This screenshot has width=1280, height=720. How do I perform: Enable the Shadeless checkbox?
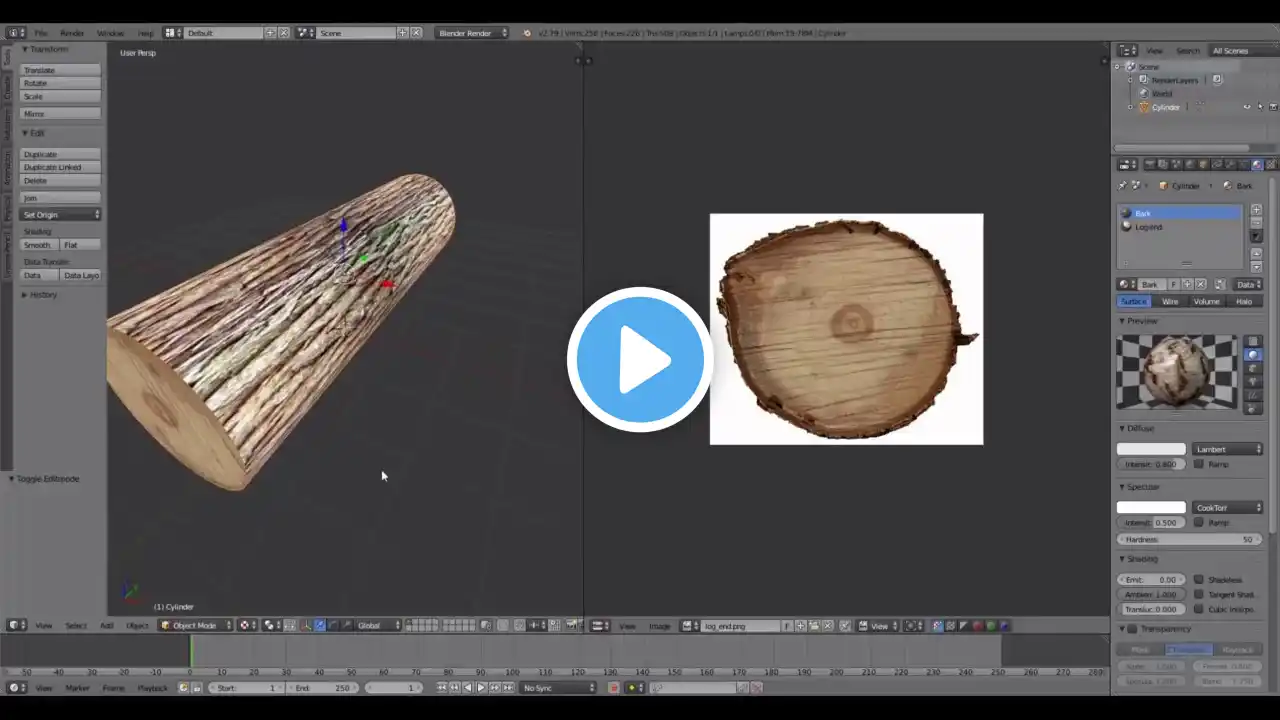pyautogui.click(x=1199, y=580)
